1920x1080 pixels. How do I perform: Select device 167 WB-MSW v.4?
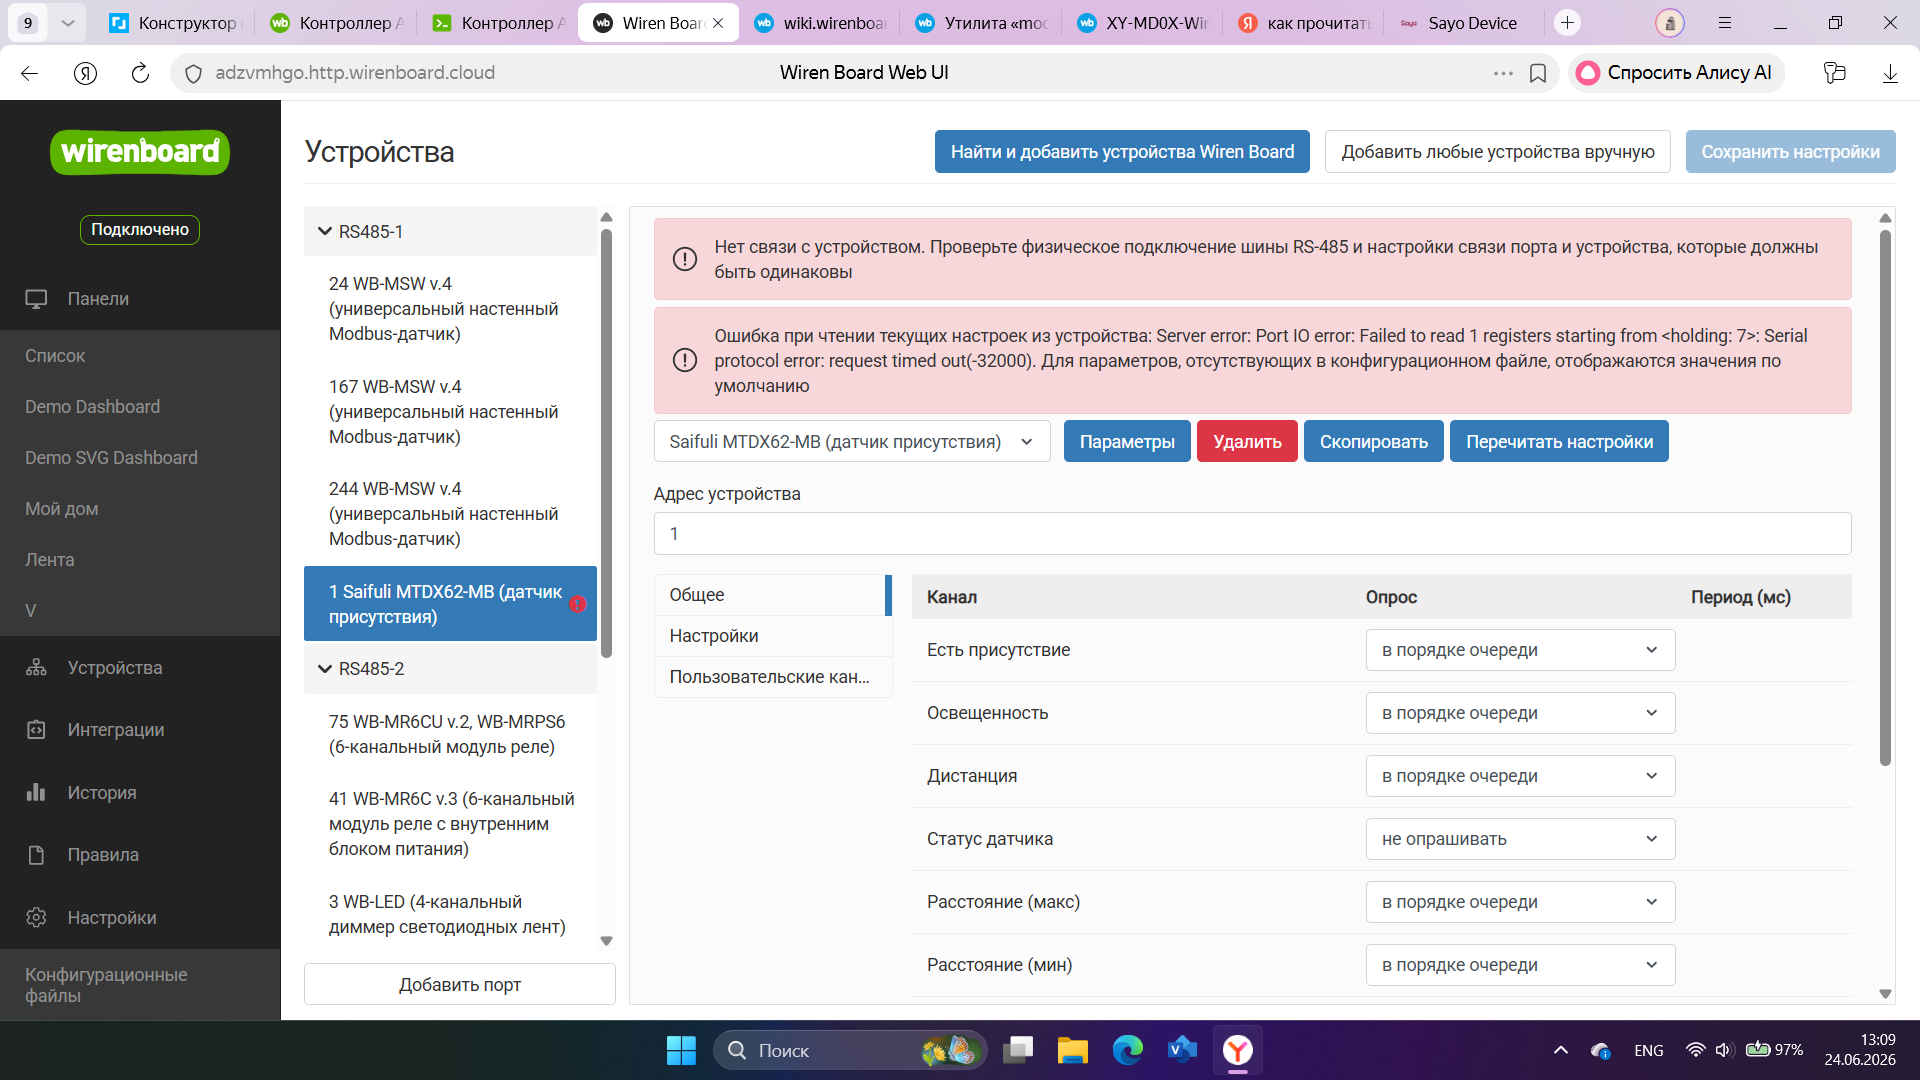450,412
